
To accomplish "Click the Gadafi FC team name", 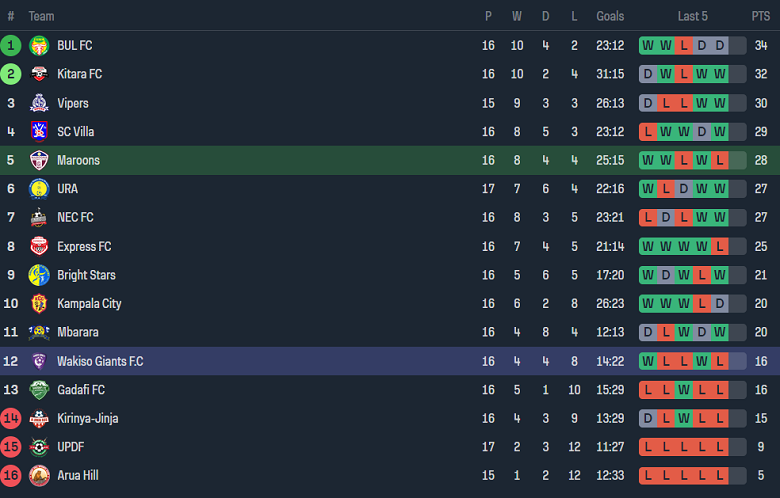I will click(81, 390).
